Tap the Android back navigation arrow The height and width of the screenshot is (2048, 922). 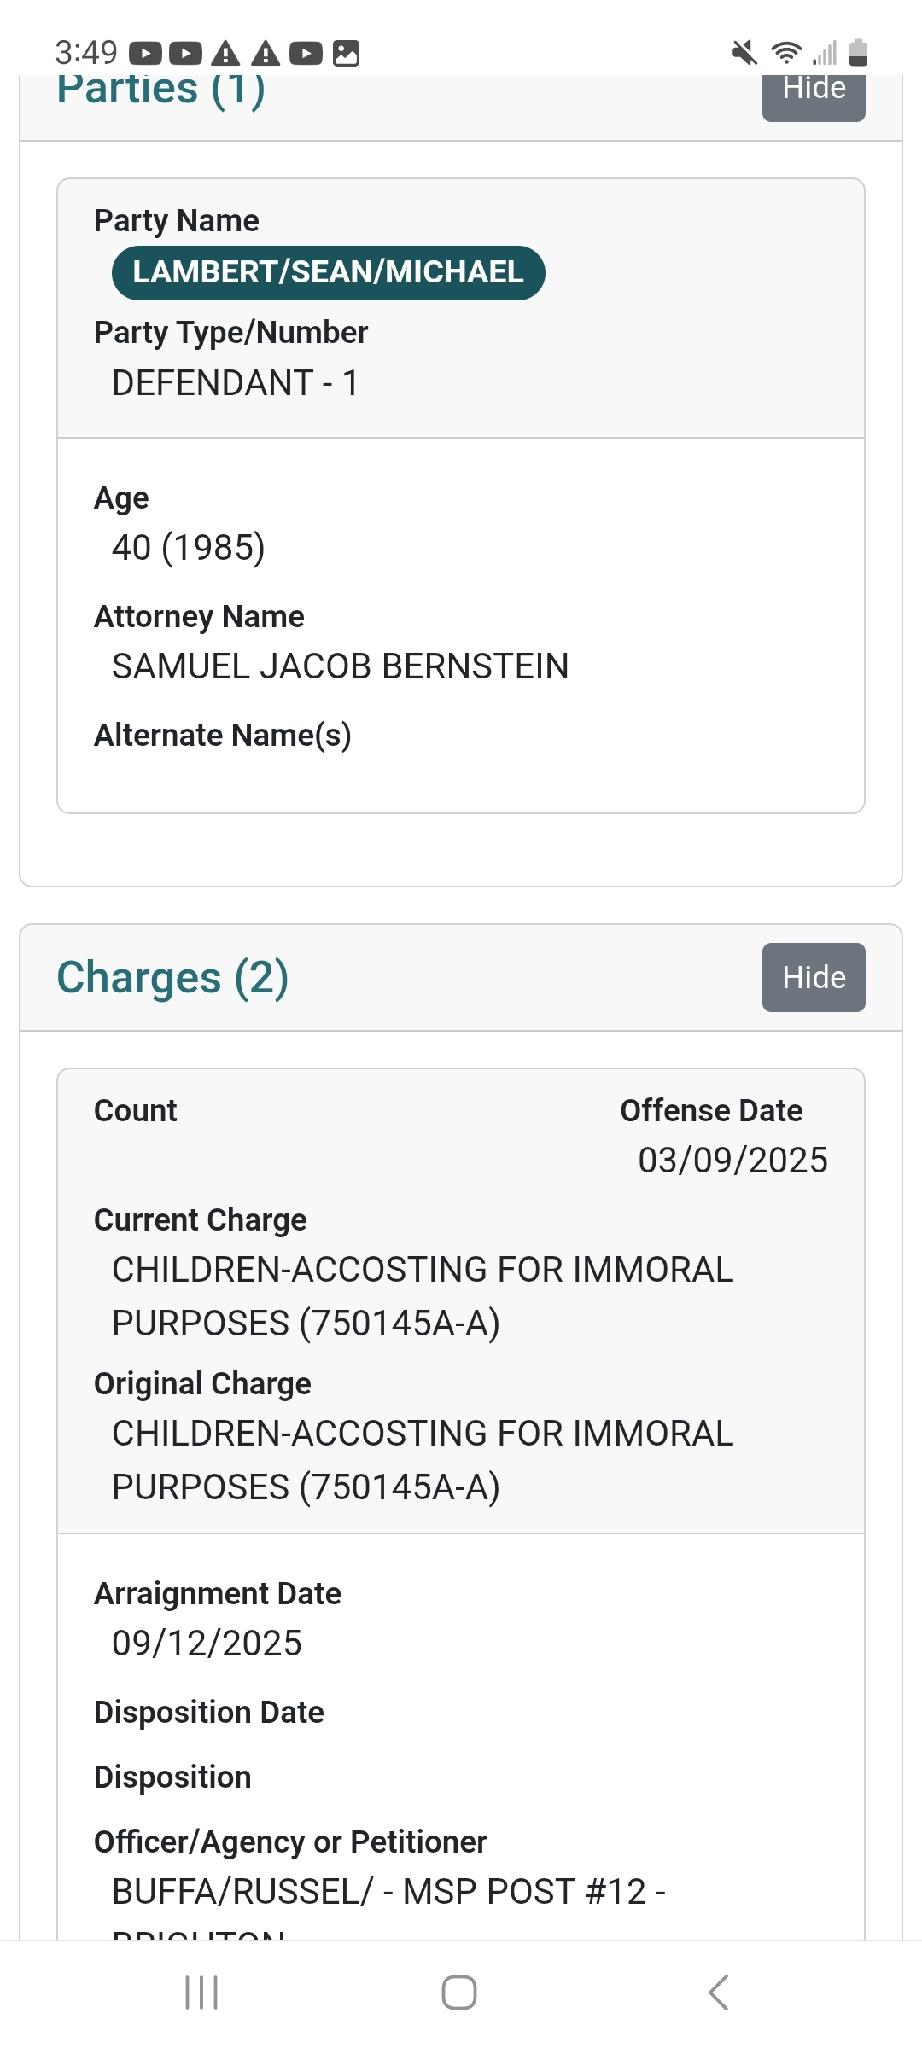[718, 1992]
